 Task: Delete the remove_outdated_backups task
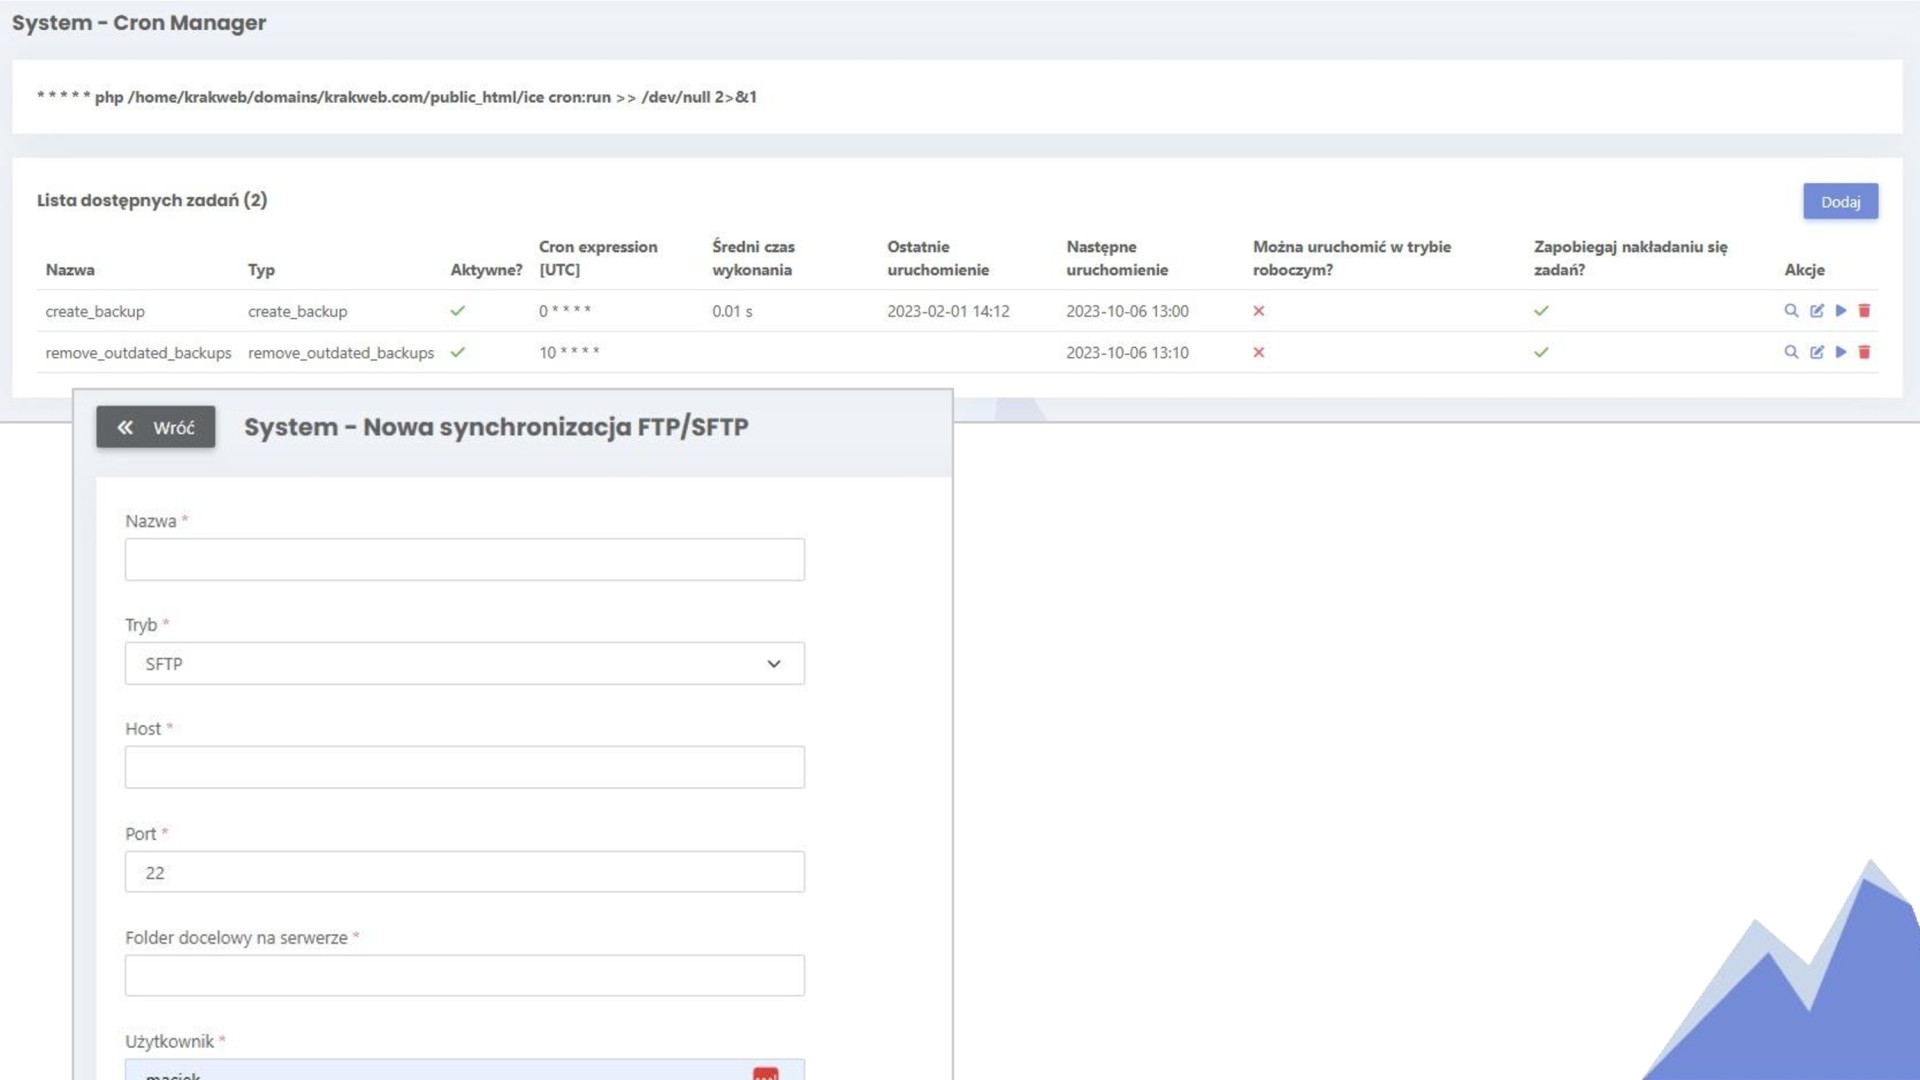click(1864, 352)
